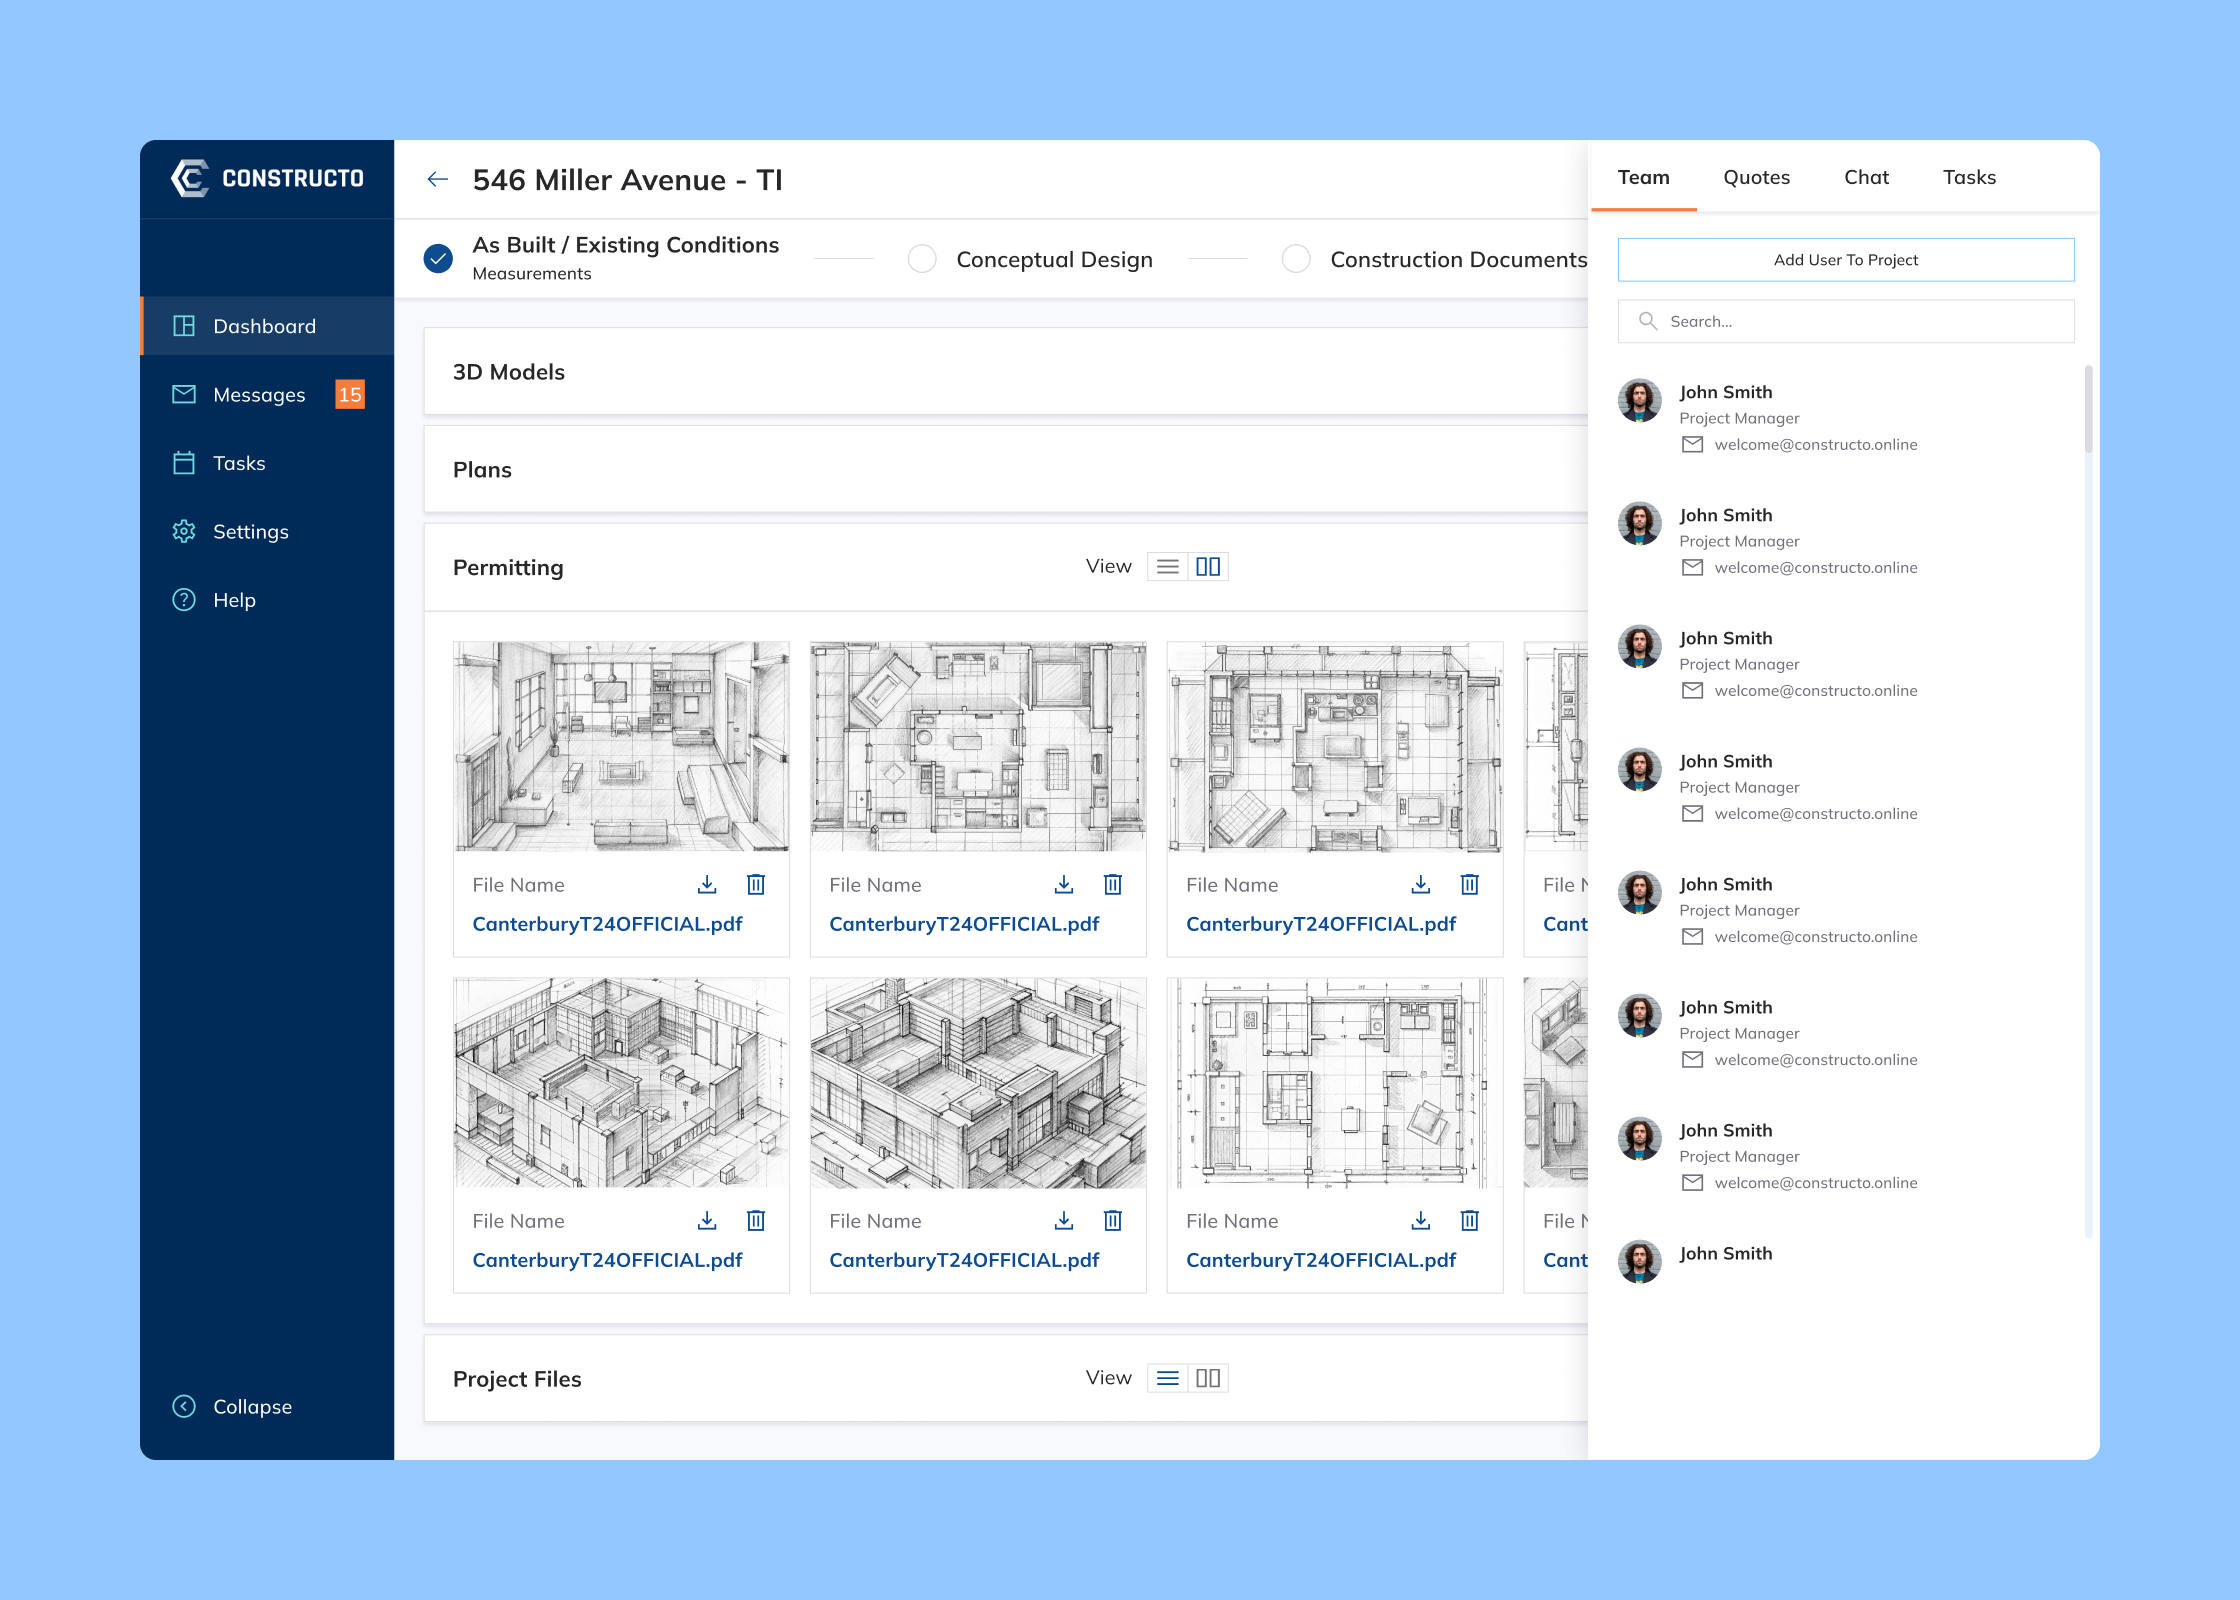Screen dimensions: 2240x1600
Task: Open the Quotes tab
Action: pos(1756,177)
